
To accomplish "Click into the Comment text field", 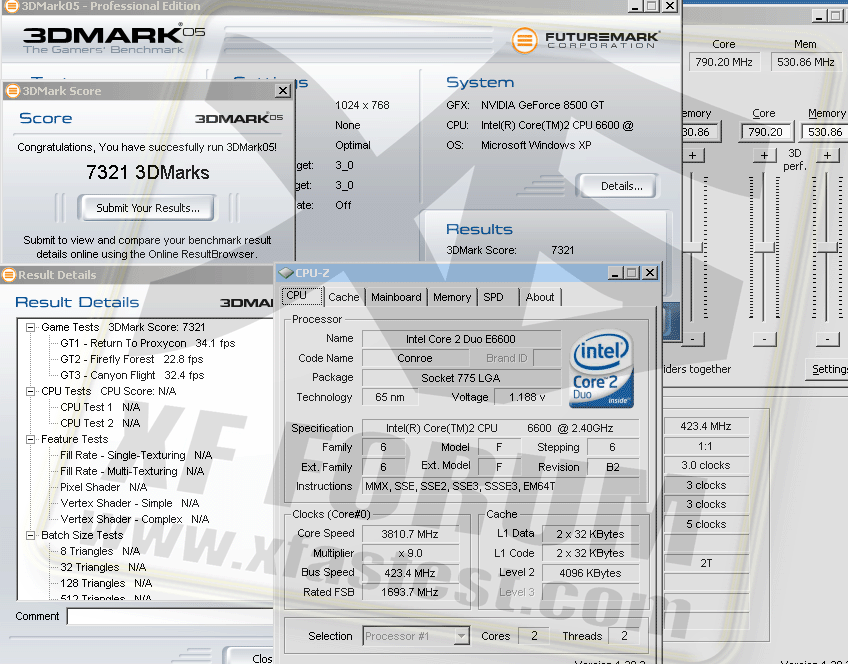I will click(170, 616).
